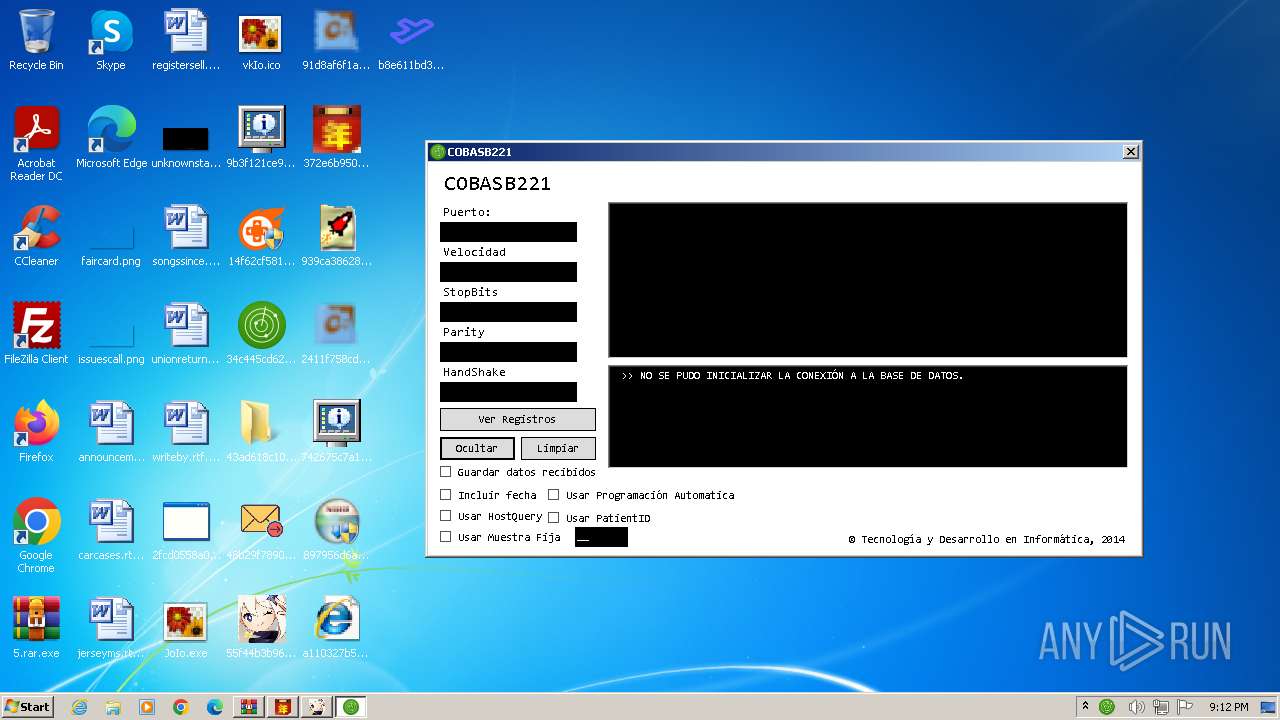Viewport: 1280px width, 720px height.
Task: Click the volume speaker tray icon
Action: 1136,707
